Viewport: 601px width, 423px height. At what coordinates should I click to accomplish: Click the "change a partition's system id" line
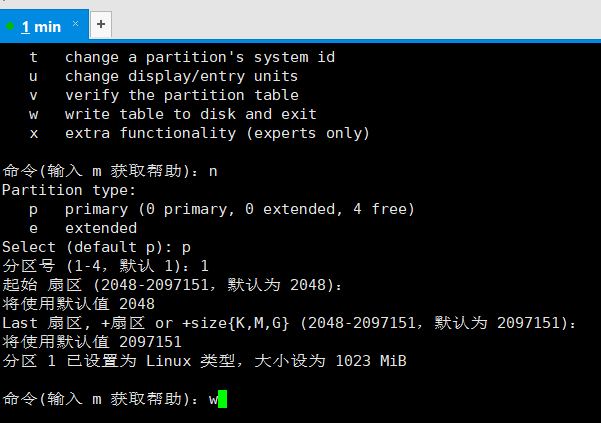(182, 57)
